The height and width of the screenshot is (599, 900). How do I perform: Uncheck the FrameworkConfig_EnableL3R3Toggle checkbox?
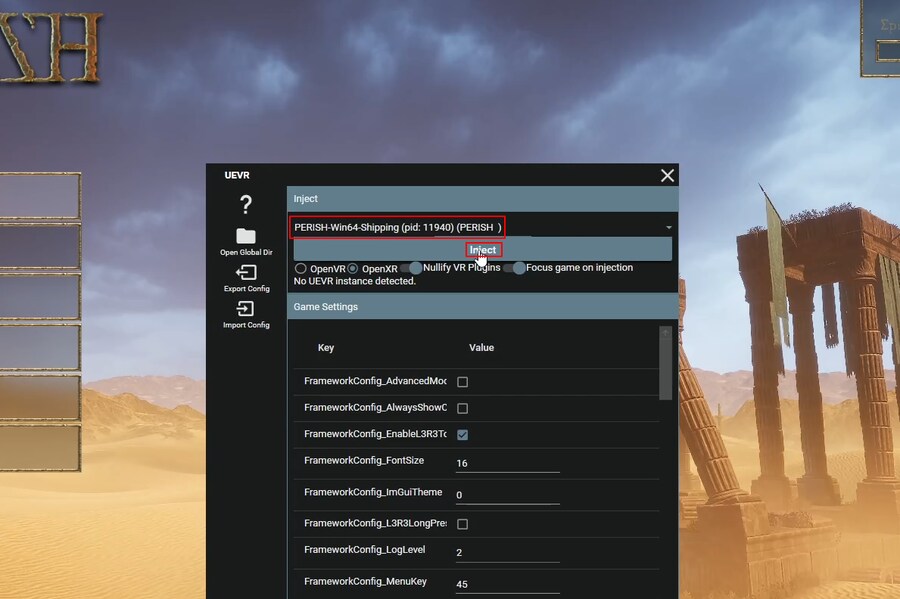[462, 435]
